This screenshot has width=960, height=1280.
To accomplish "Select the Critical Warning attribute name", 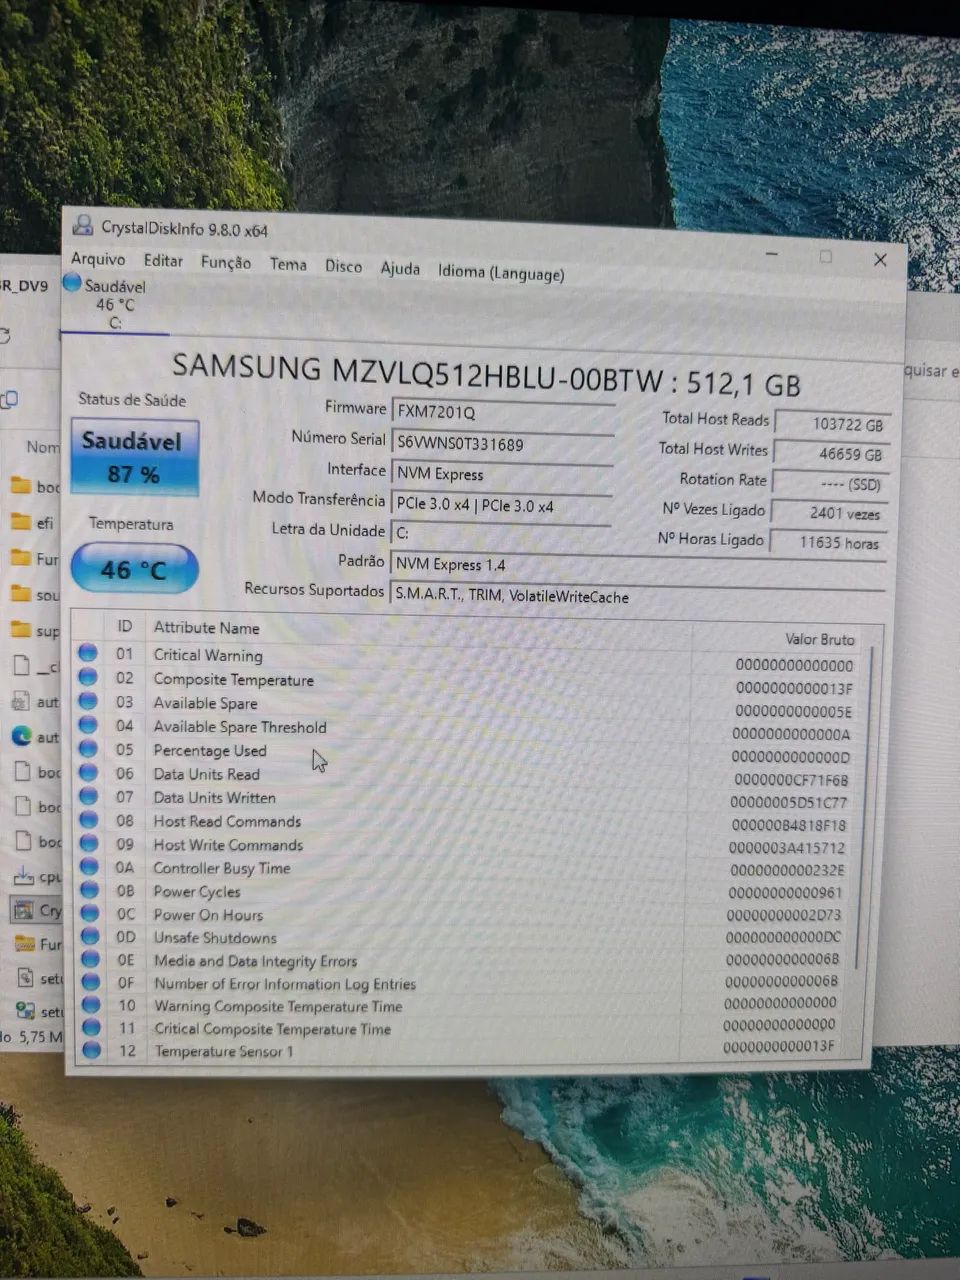I will 208,655.
